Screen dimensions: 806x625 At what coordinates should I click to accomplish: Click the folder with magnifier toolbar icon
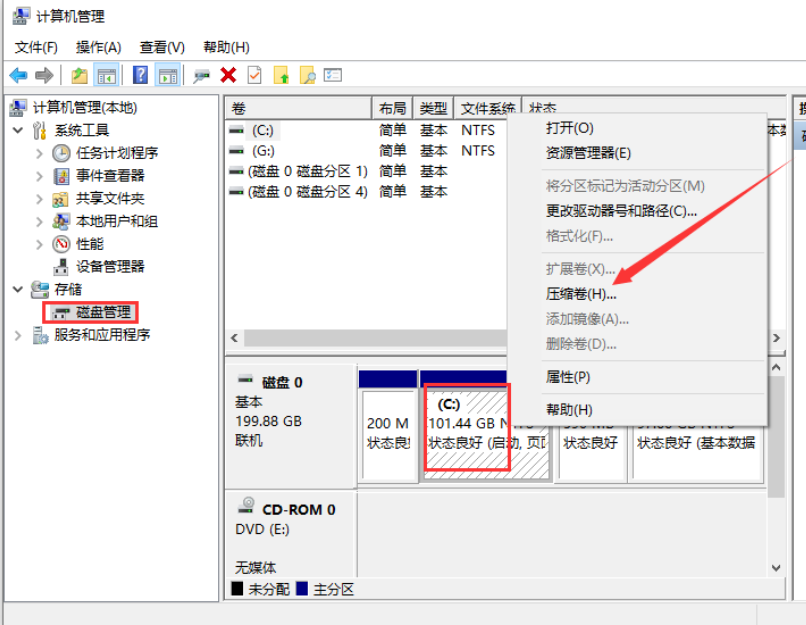point(308,75)
